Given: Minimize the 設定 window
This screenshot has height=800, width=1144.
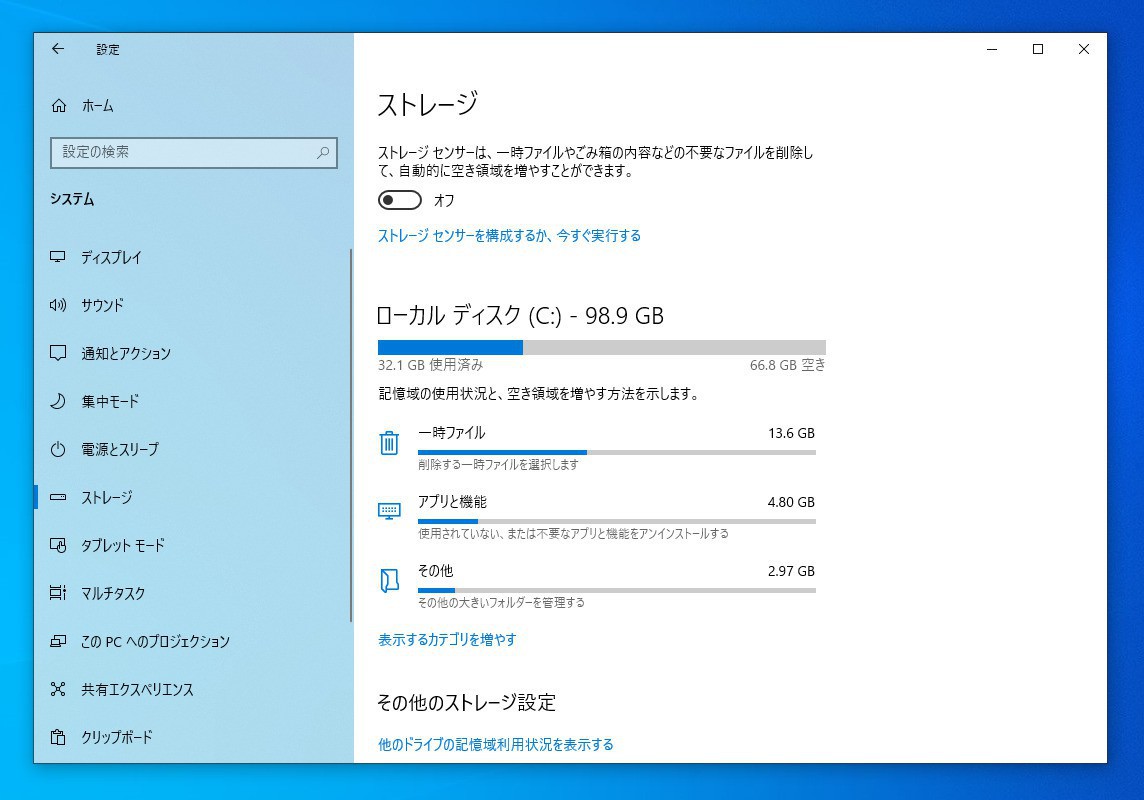Looking at the screenshot, I should (992, 49).
